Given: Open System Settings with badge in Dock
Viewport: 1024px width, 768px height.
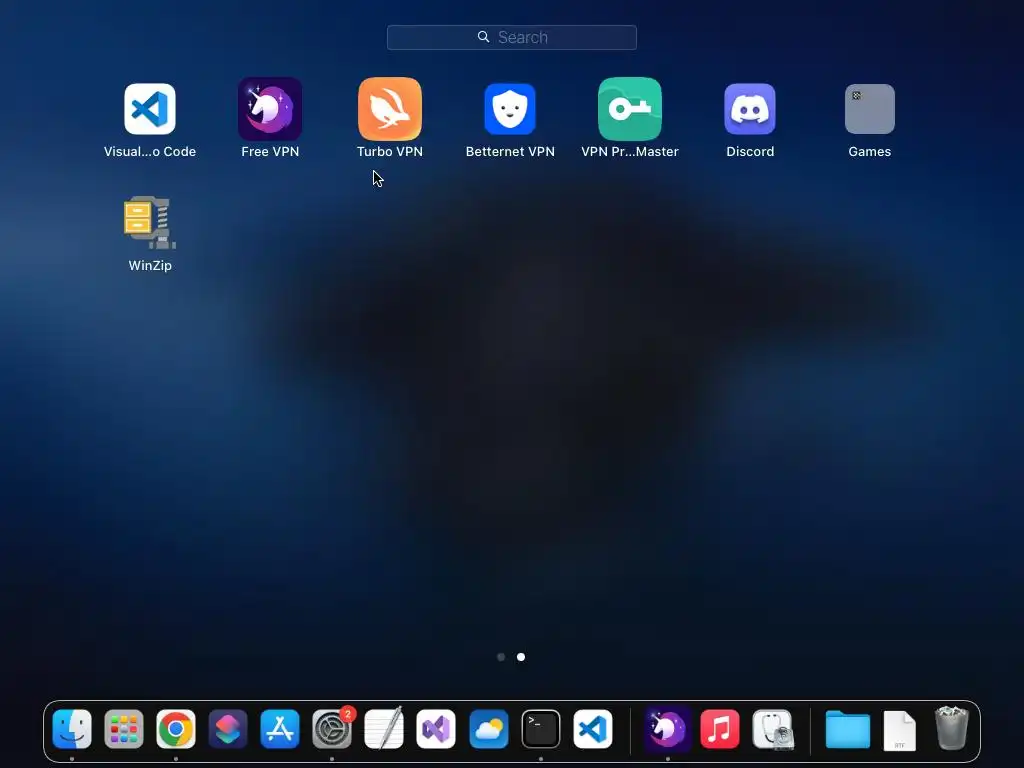Looking at the screenshot, I should tap(332, 729).
